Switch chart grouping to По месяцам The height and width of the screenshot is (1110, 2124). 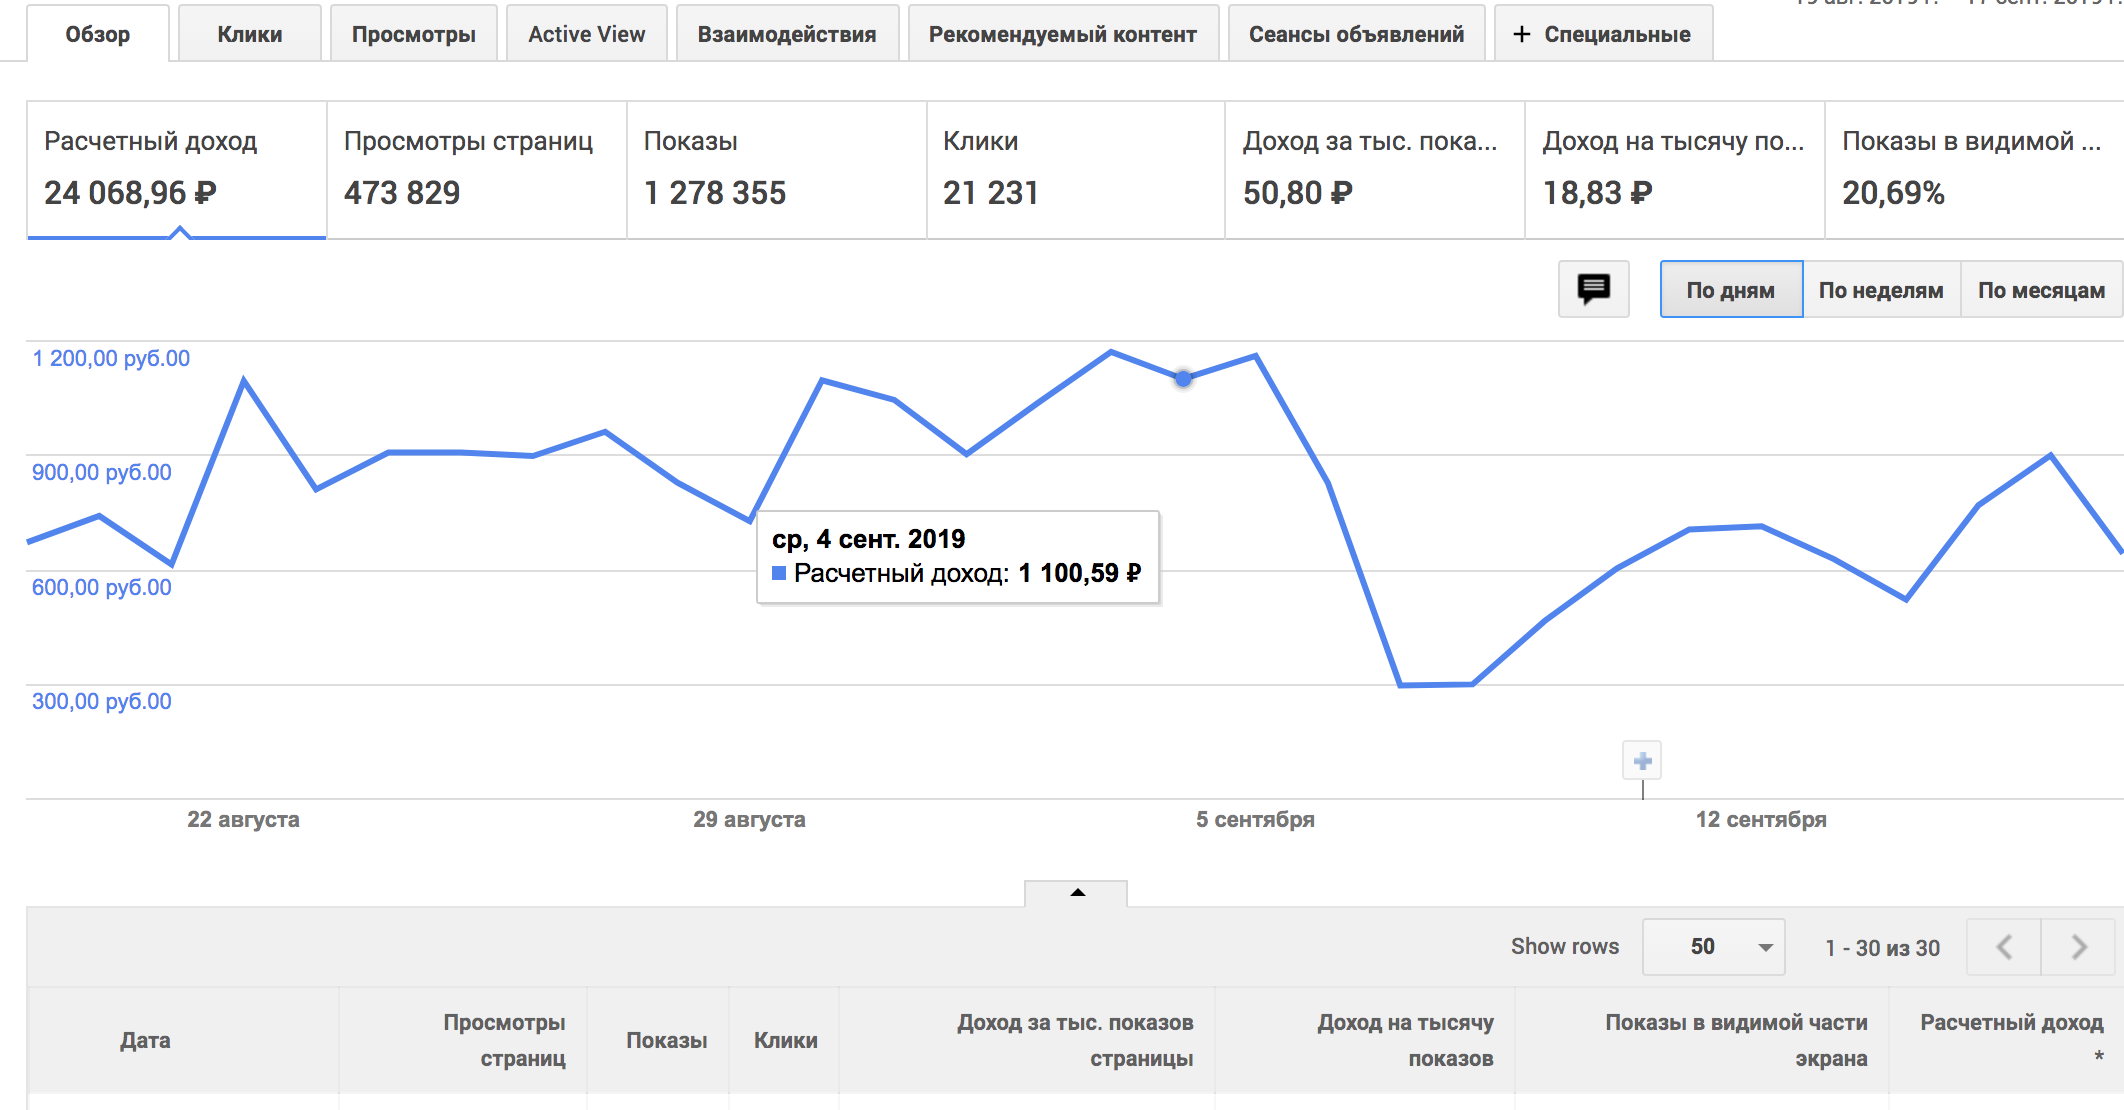(2041, 290)
